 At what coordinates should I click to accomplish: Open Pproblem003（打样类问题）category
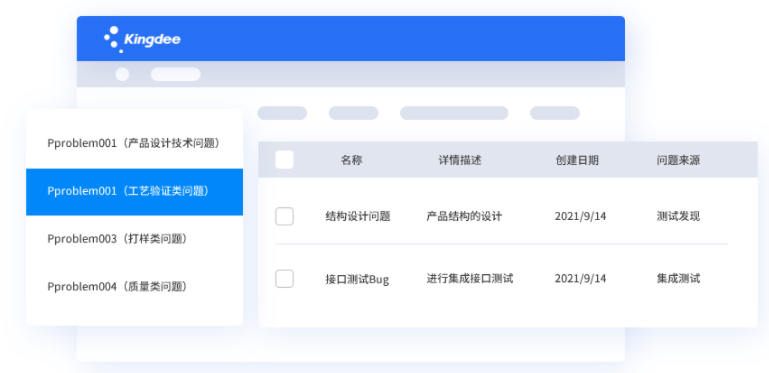[134, 239]
